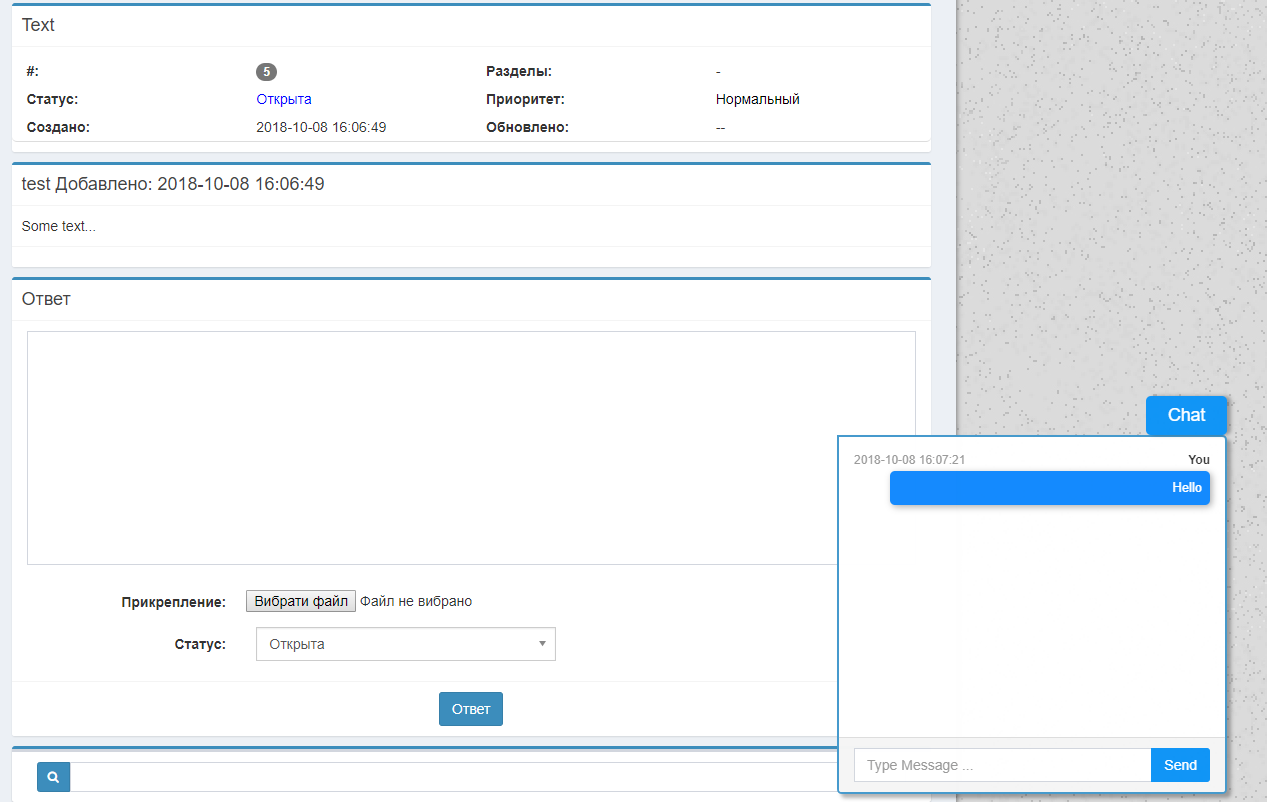The width and height of the screenshot is (1267, 802).
Task: Click the "Some text..." message body
Action: [x=59, y=226]
